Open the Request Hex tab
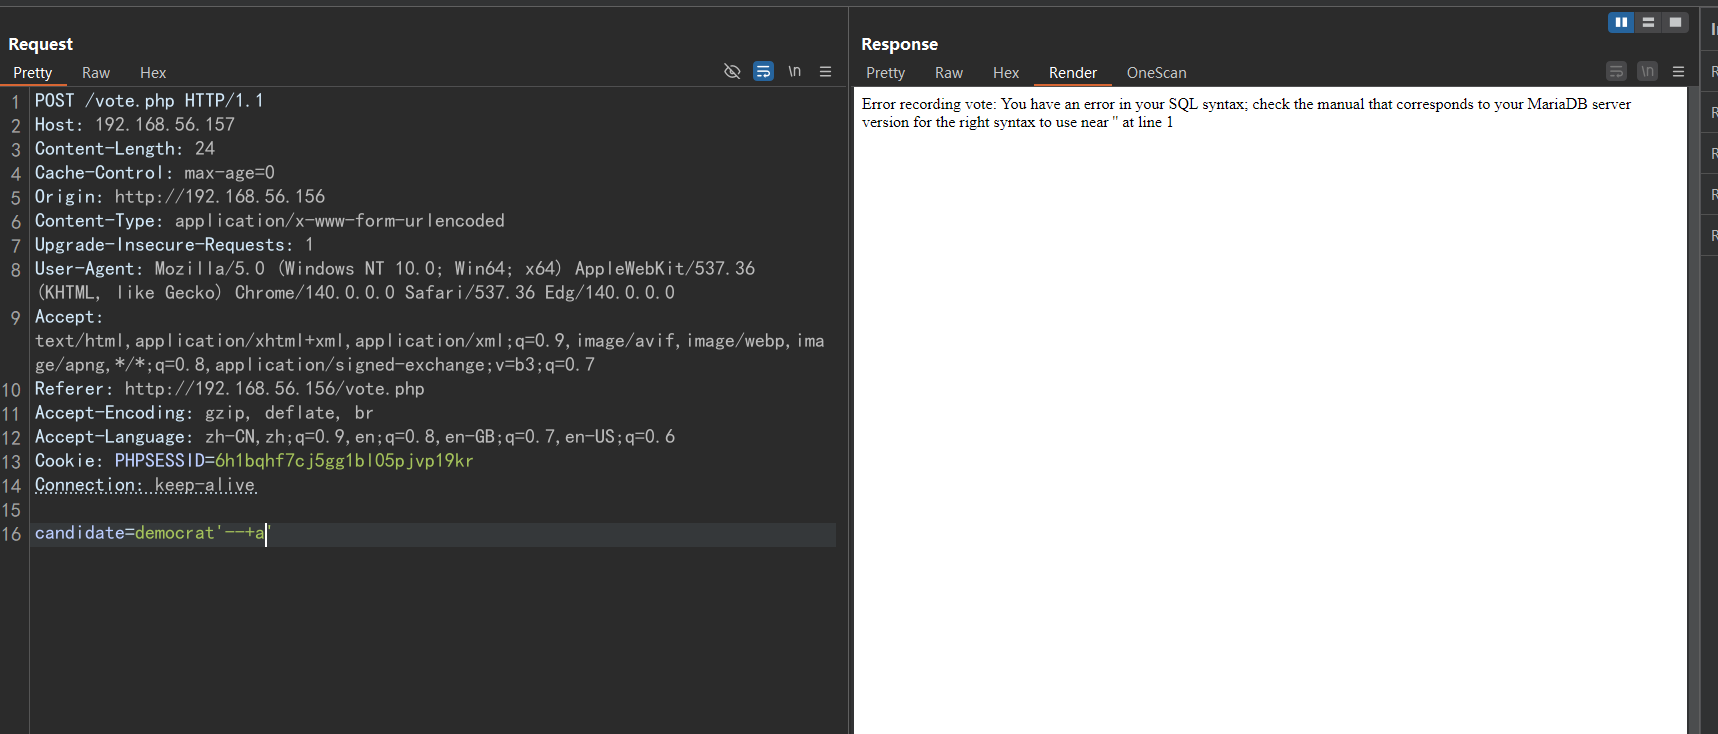The height and width of the screenshot is (734, 1718). pyautogui.click(x=153, y=73)
